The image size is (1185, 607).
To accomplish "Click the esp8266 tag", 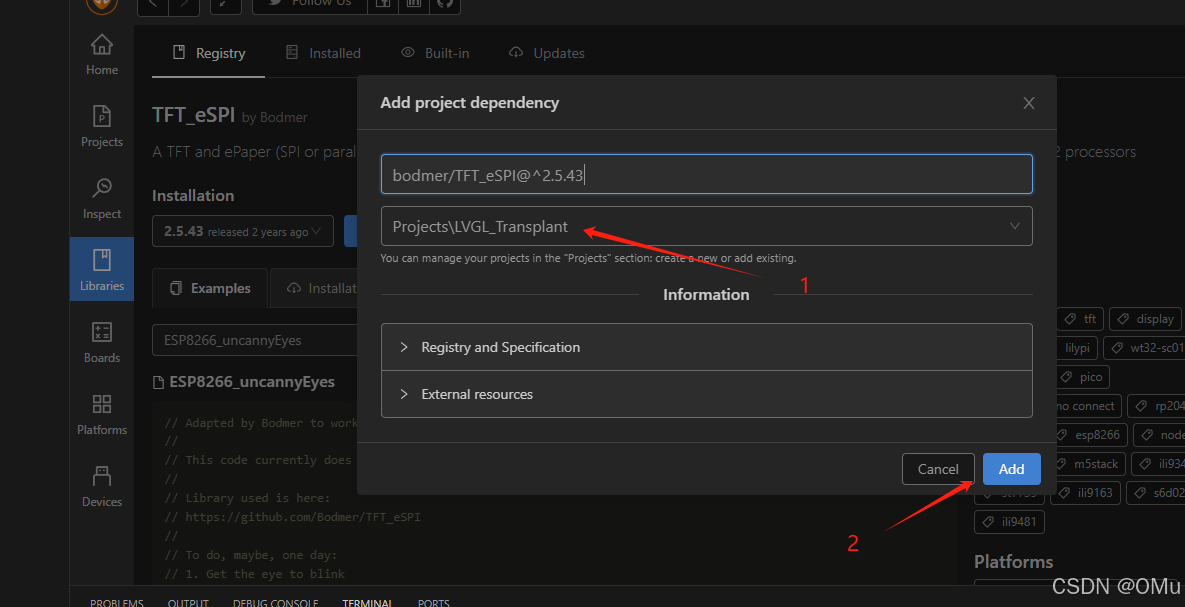I will (x=1091, y=435).
